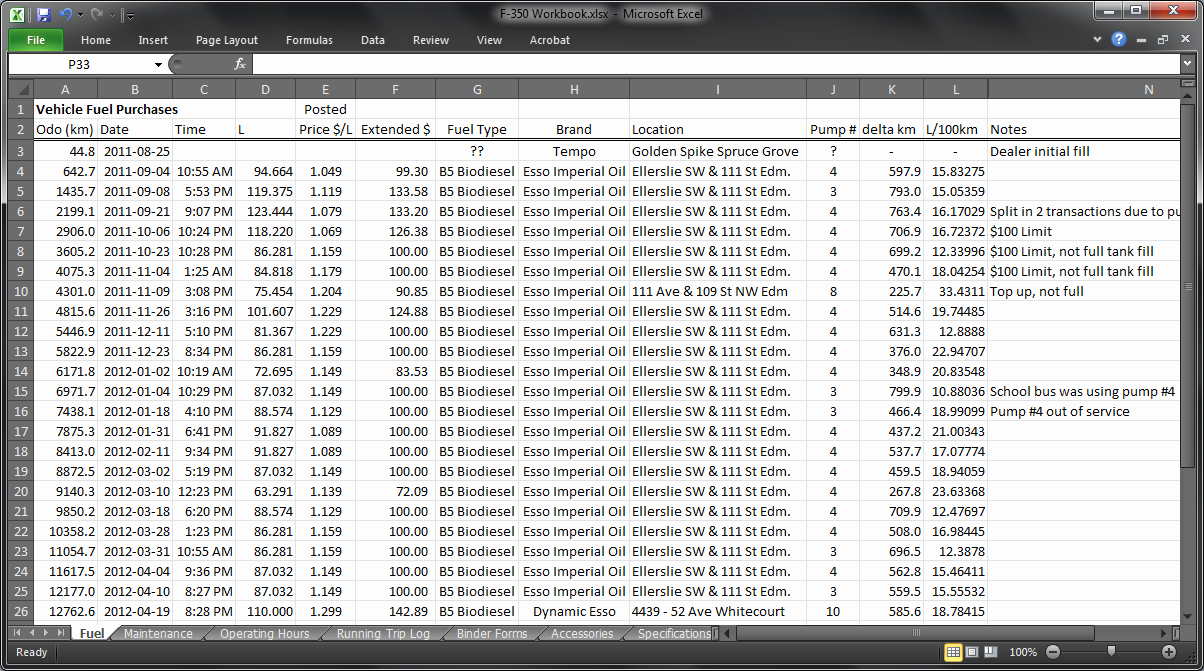Select column L header

[x=955, y=90]
